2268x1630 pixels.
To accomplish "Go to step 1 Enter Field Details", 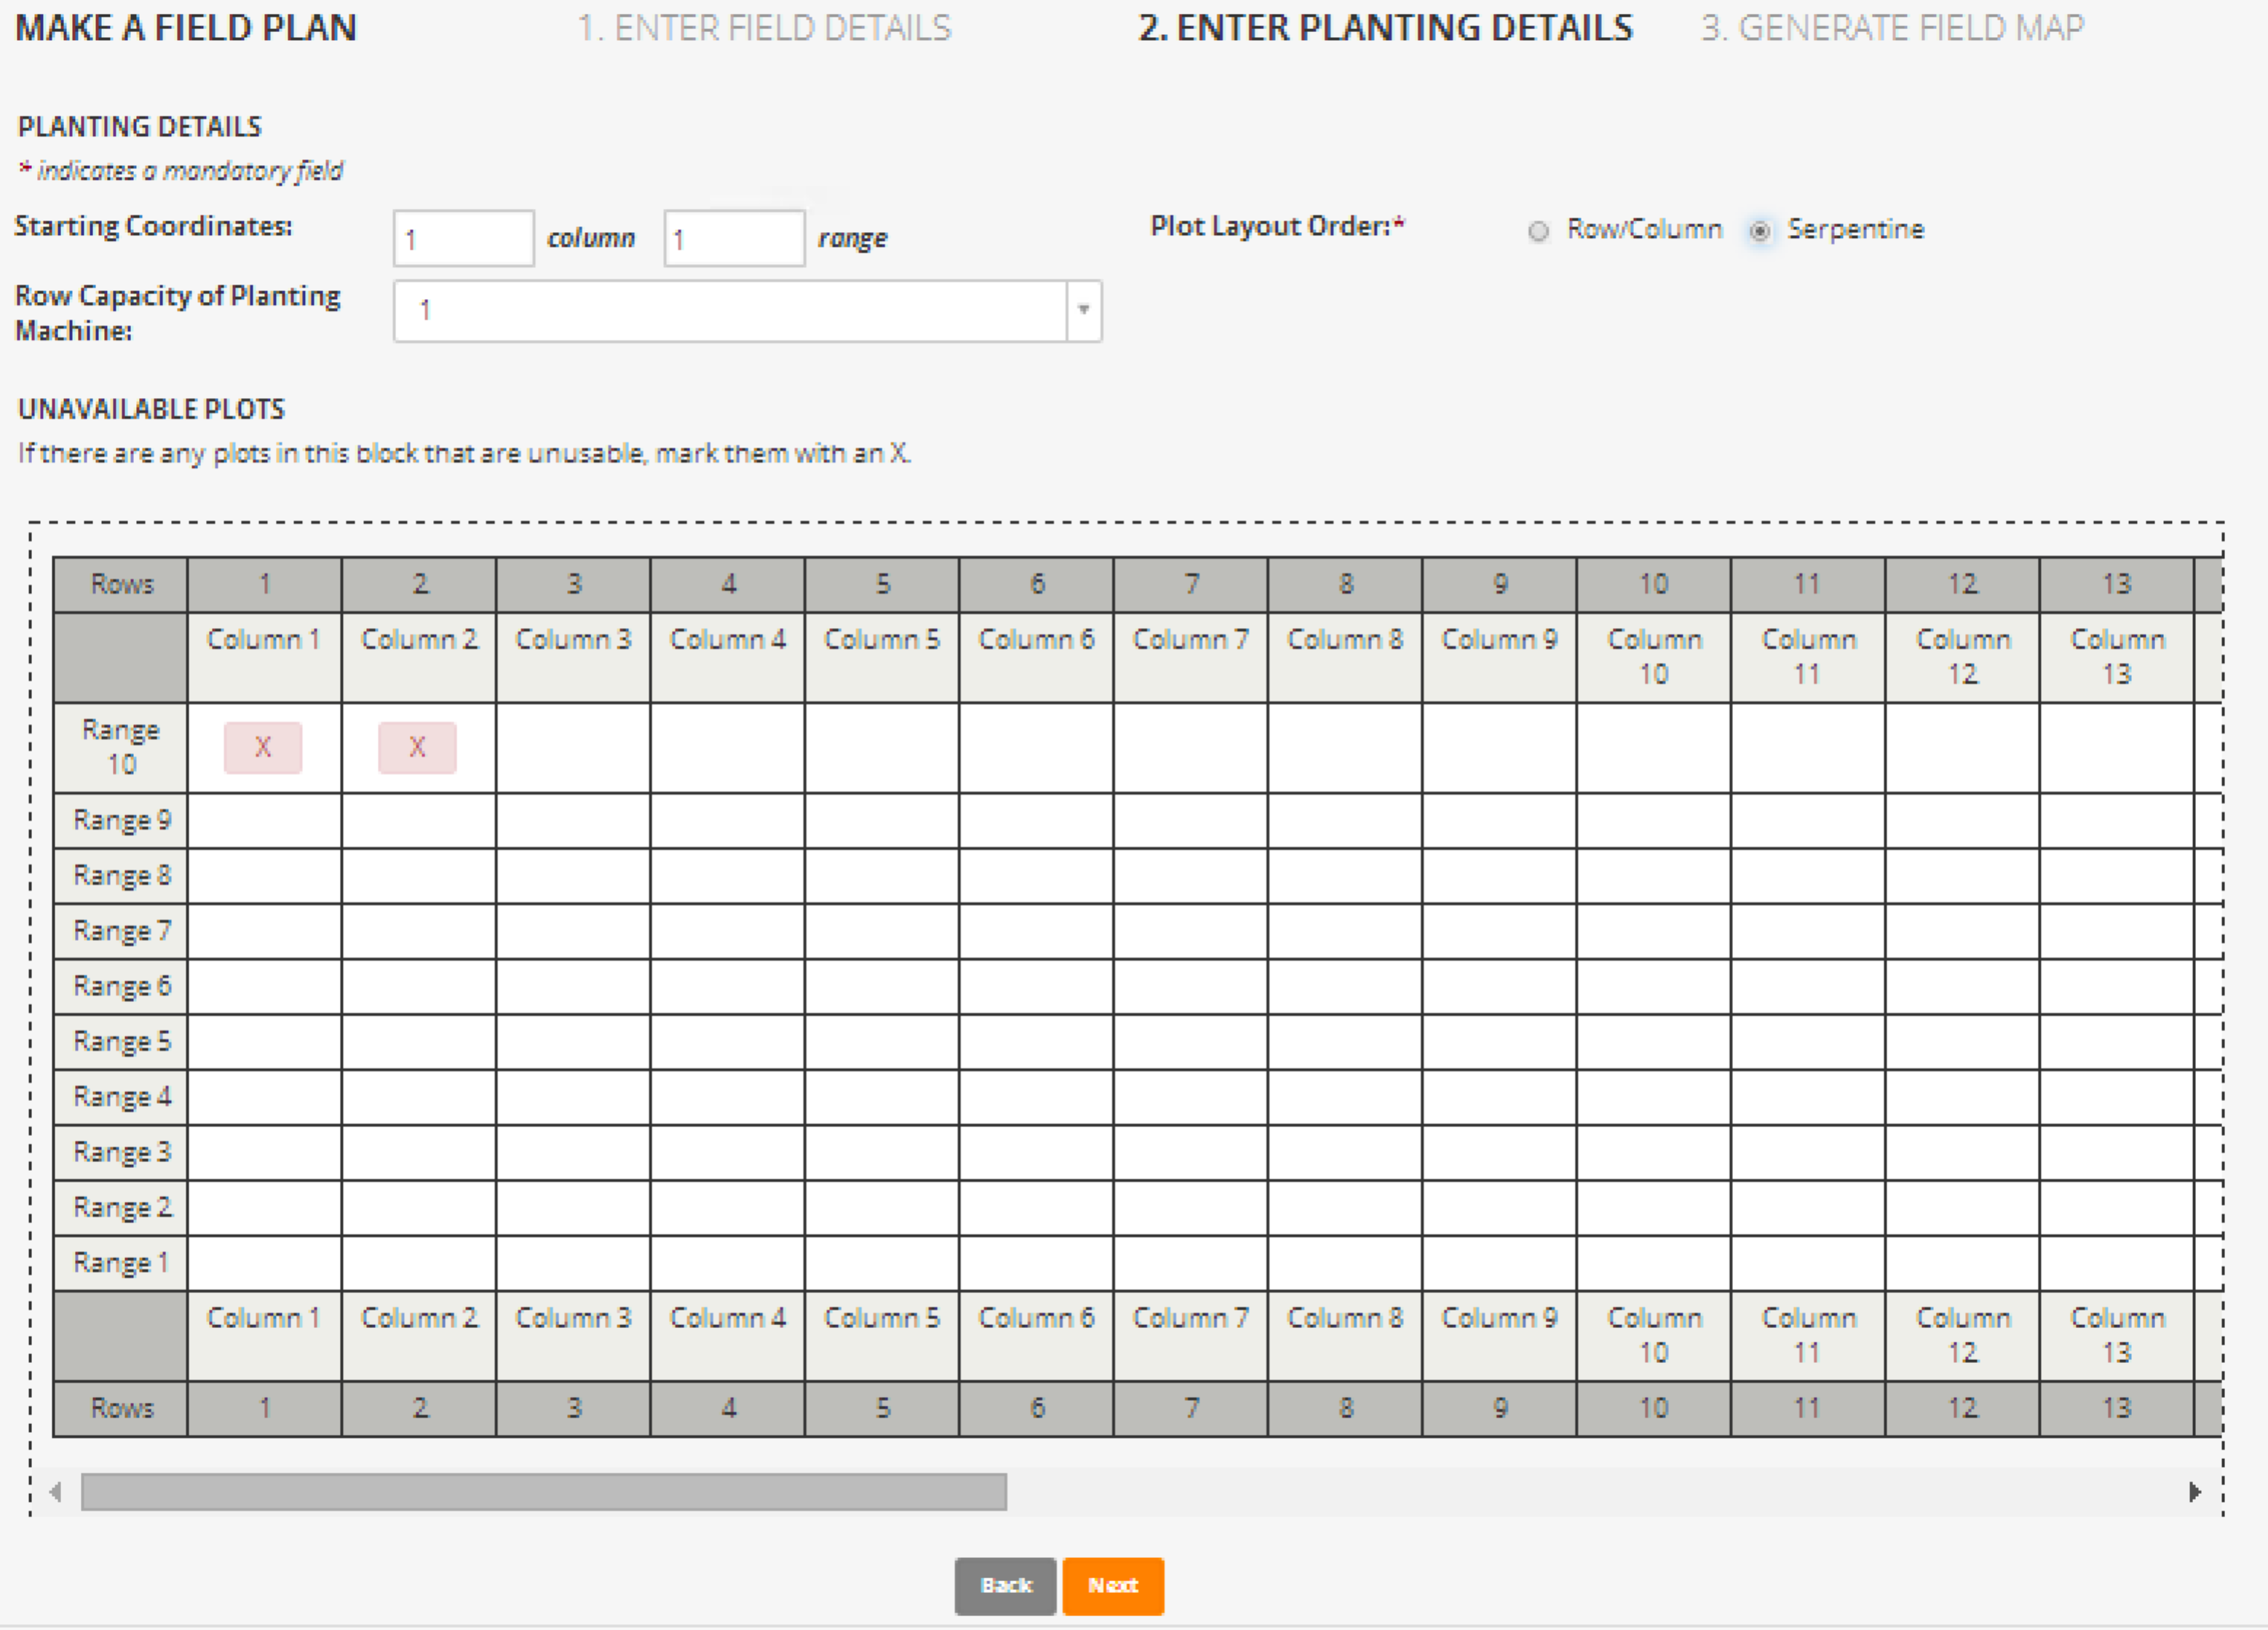I will click(x=765, y=28).
